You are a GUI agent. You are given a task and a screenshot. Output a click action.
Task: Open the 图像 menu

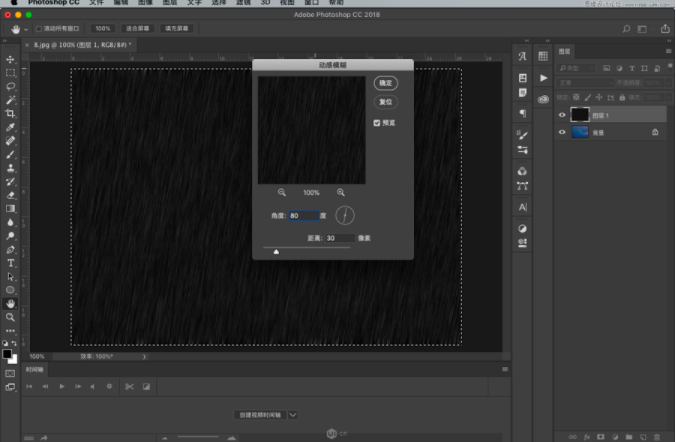tap(143, 3)
